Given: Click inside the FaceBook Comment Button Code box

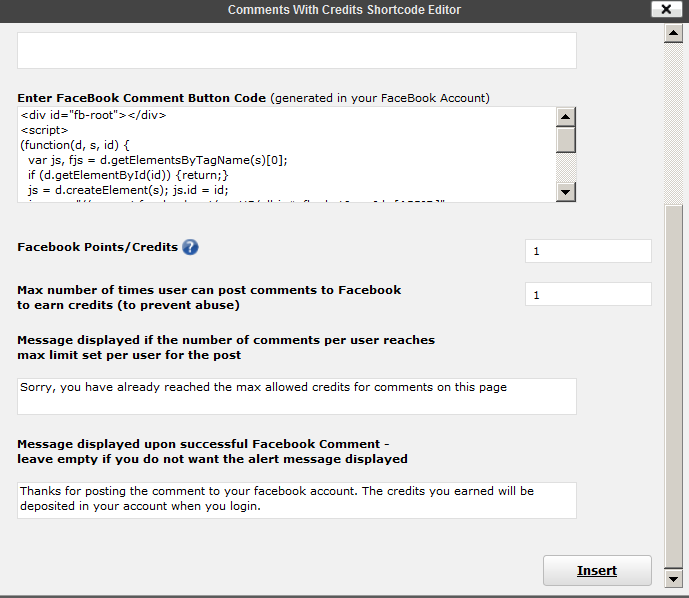Looking at the screenshot, I should tap(286, 155).
